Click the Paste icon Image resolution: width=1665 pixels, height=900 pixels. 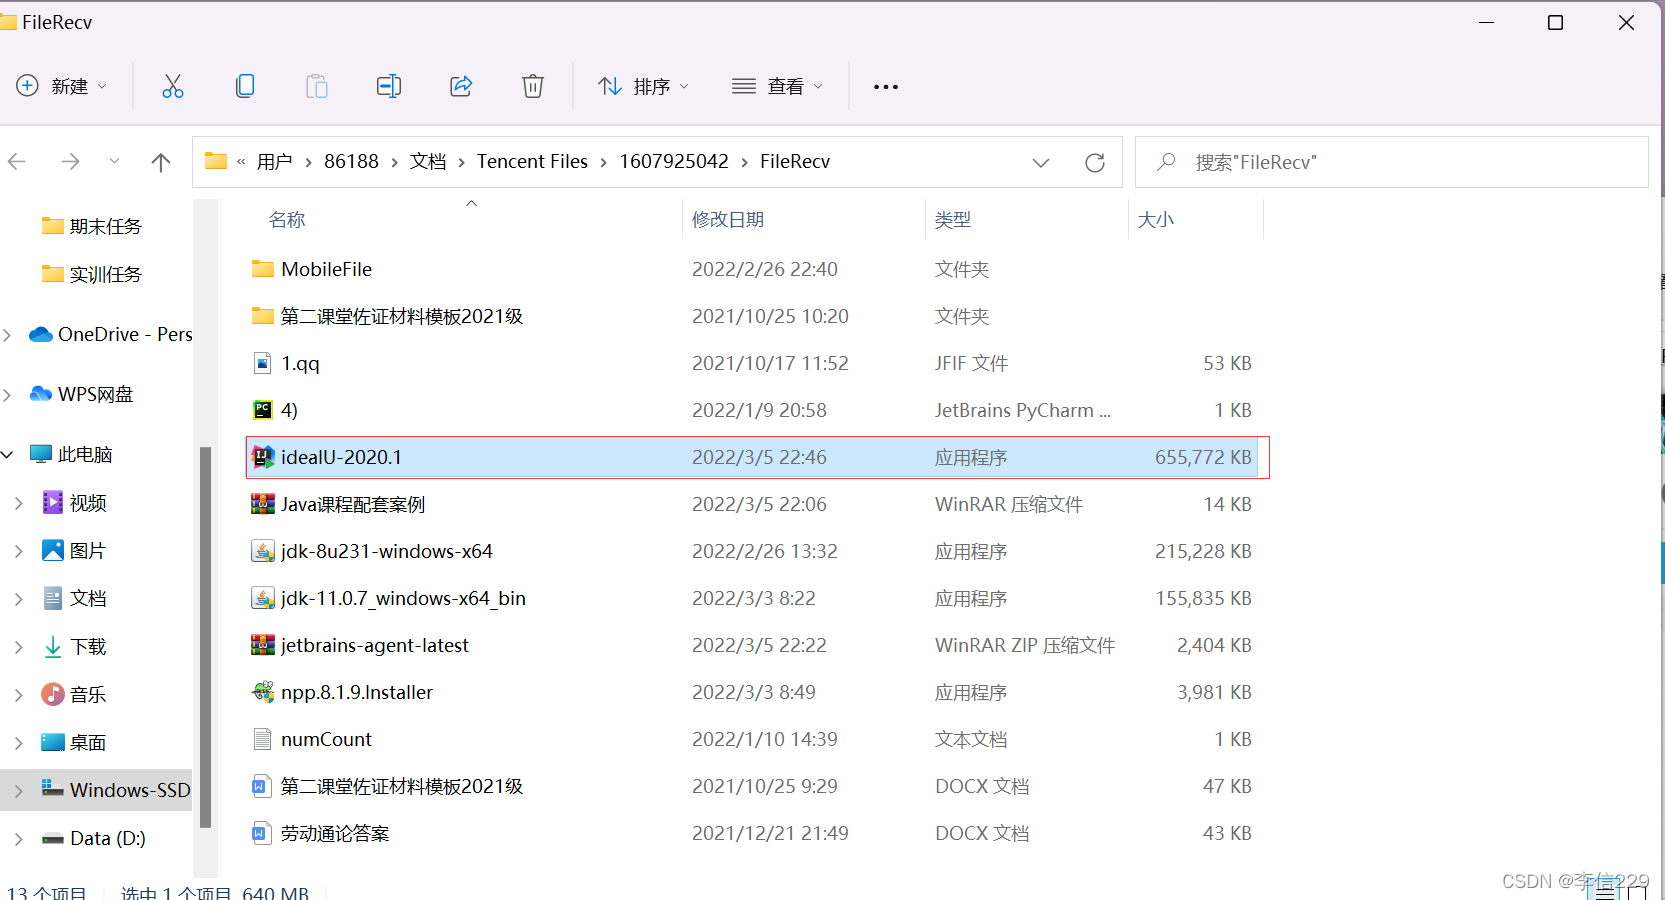point(316,86)
